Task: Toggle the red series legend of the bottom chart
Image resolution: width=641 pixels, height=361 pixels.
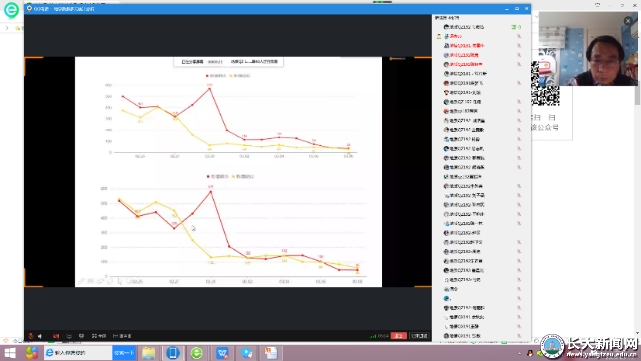Action: [x=217, y=177]
